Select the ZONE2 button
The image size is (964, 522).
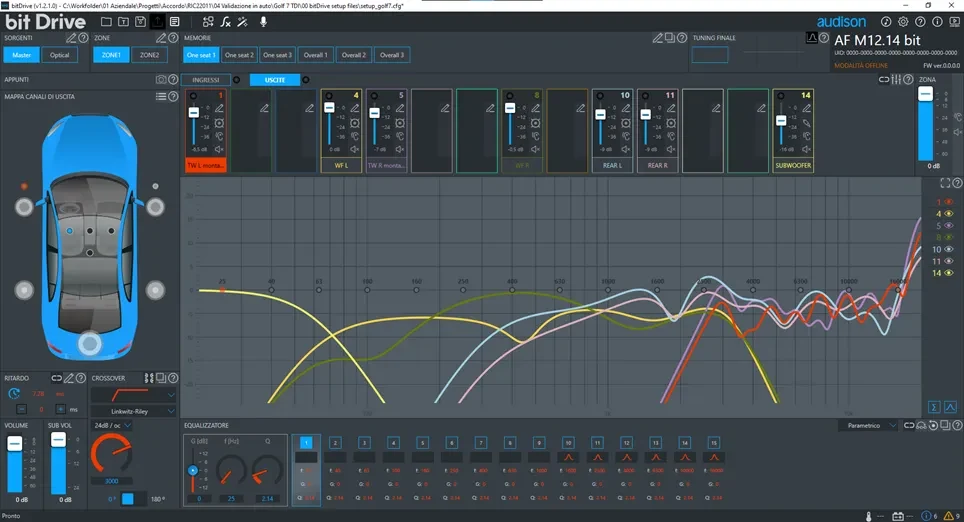[x=149, y=55]
